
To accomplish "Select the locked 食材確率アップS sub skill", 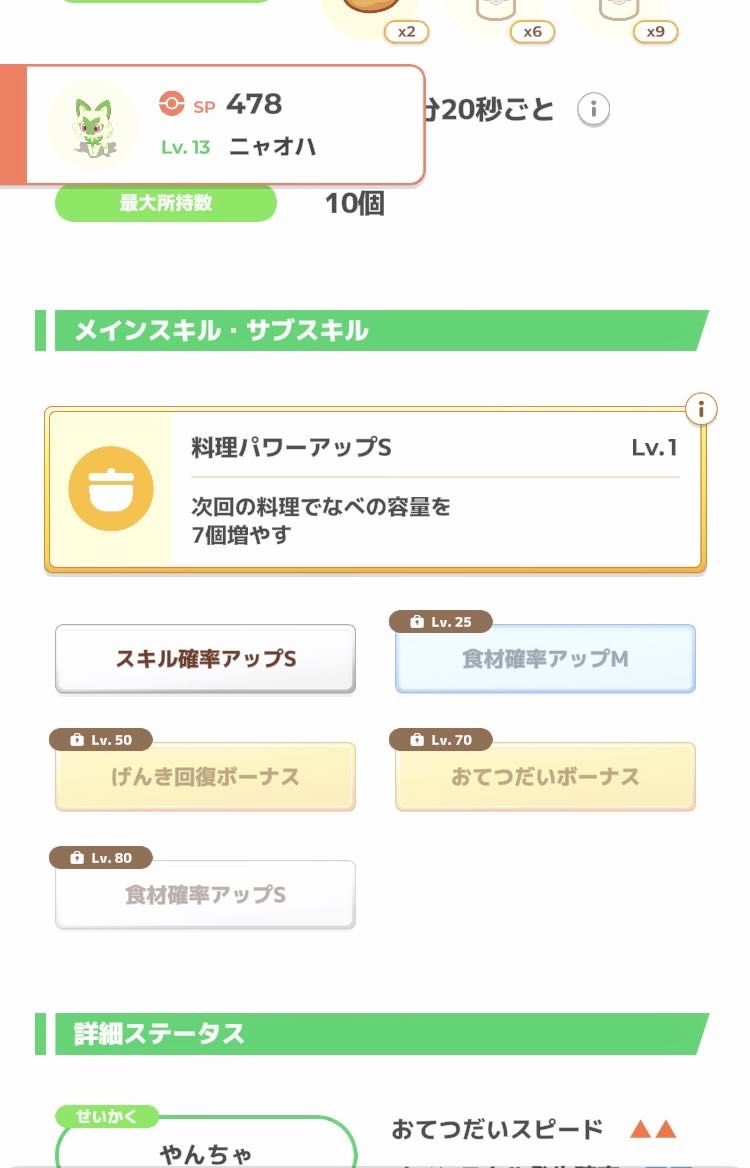I will pos(206,895).
